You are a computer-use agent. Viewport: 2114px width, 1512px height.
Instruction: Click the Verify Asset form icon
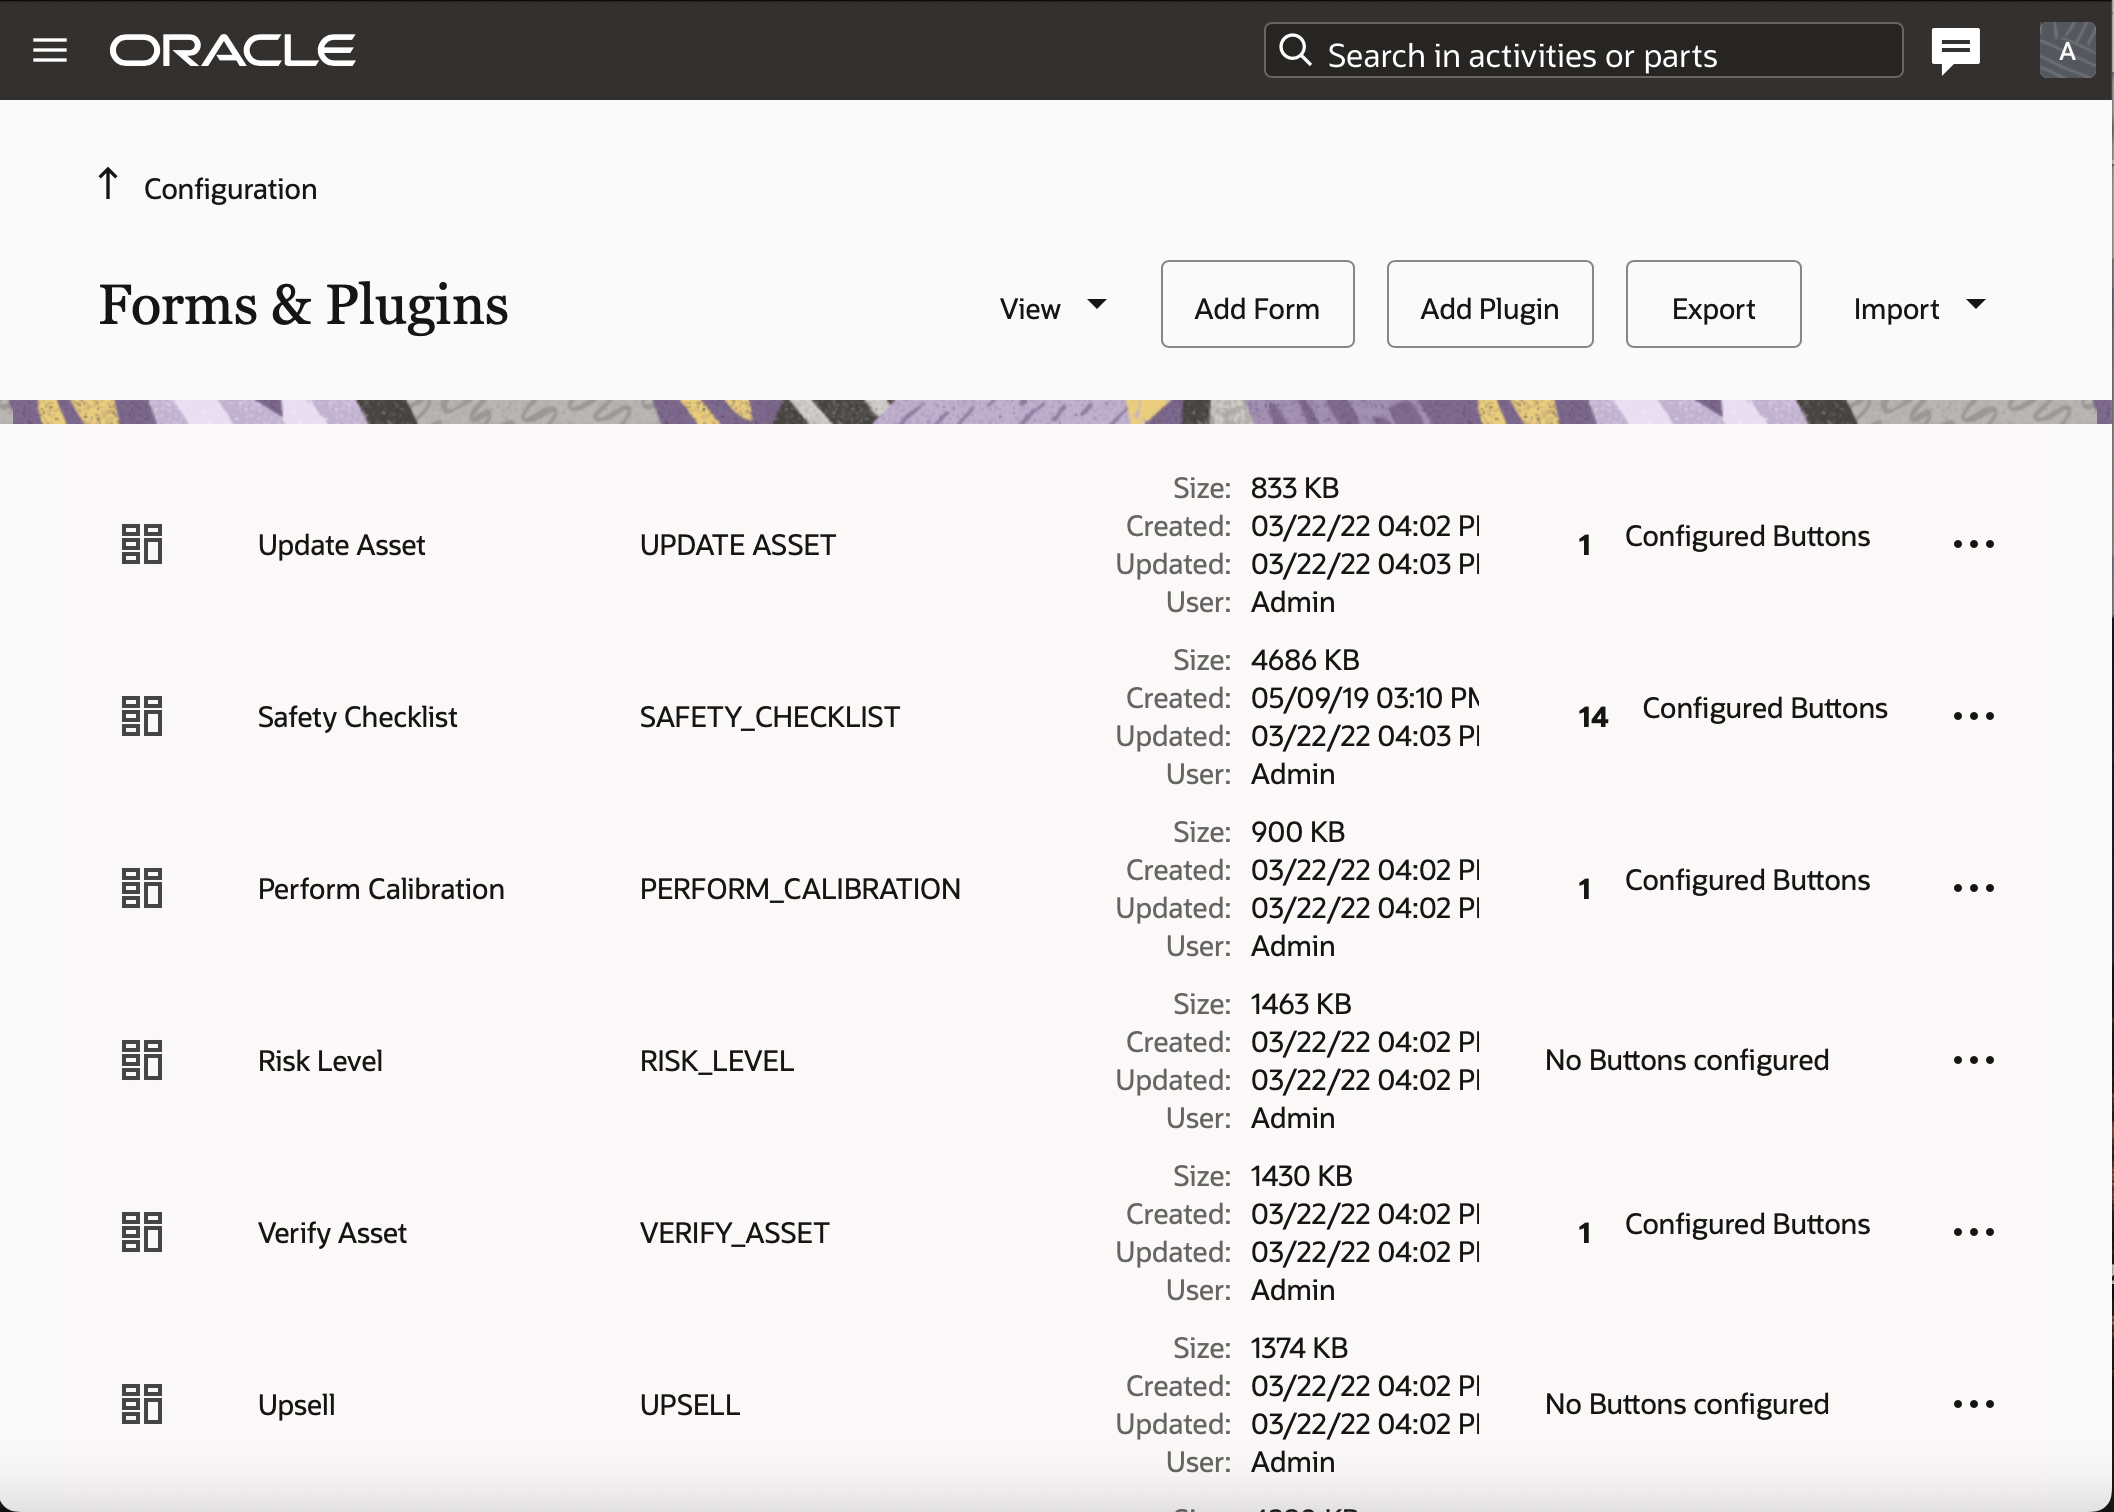141,1232
